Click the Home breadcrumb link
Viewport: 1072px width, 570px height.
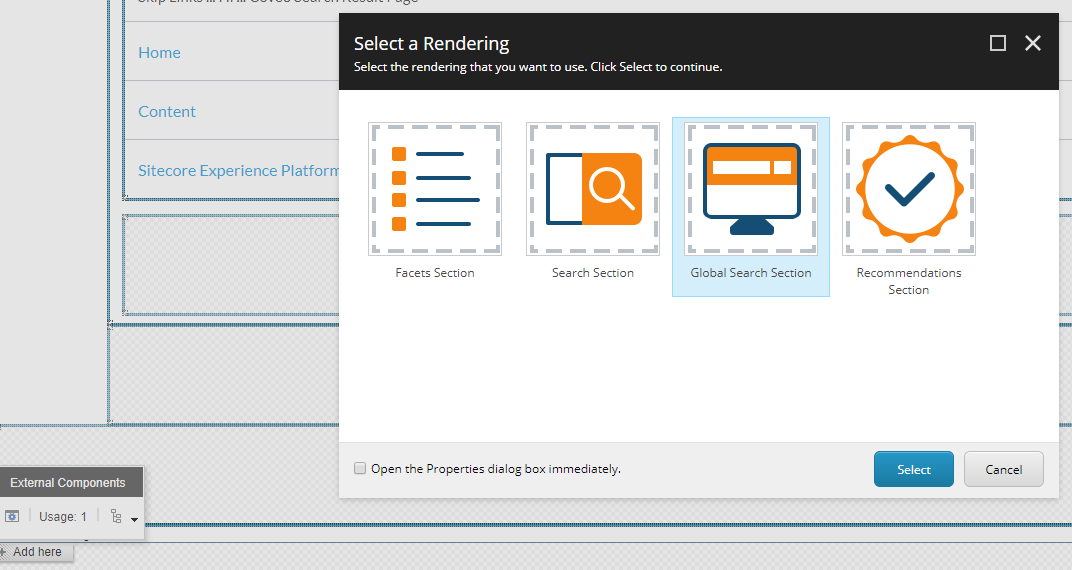tap(159, 52)
